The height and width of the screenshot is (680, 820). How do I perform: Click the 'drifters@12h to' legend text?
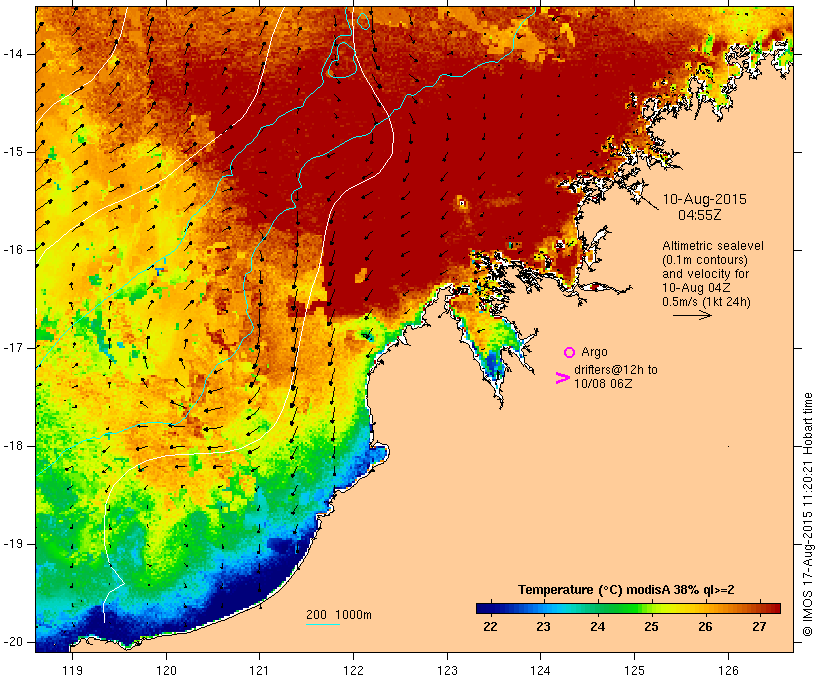click(616, 370)
